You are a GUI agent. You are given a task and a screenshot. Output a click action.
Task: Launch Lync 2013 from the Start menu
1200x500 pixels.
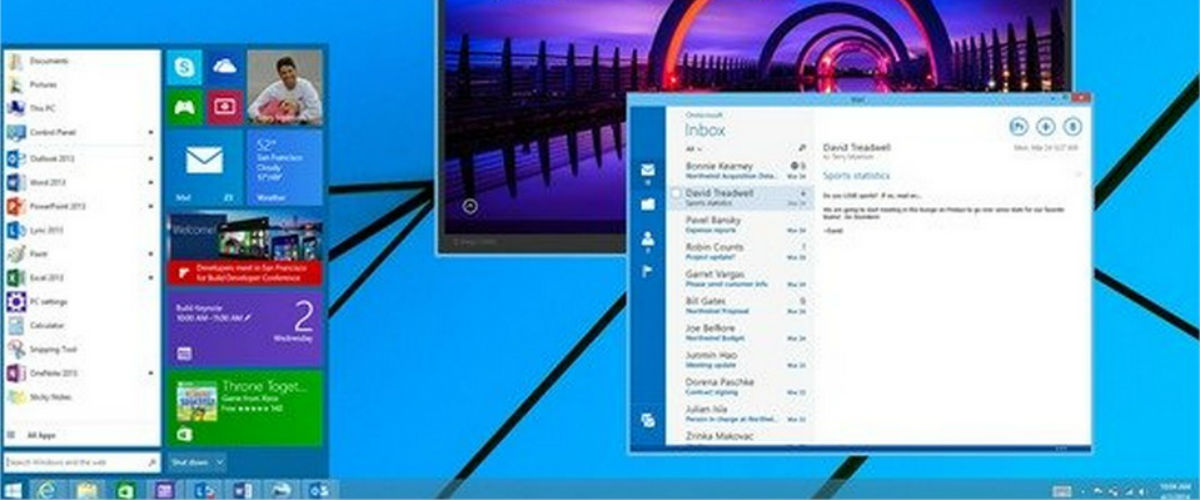82,229
